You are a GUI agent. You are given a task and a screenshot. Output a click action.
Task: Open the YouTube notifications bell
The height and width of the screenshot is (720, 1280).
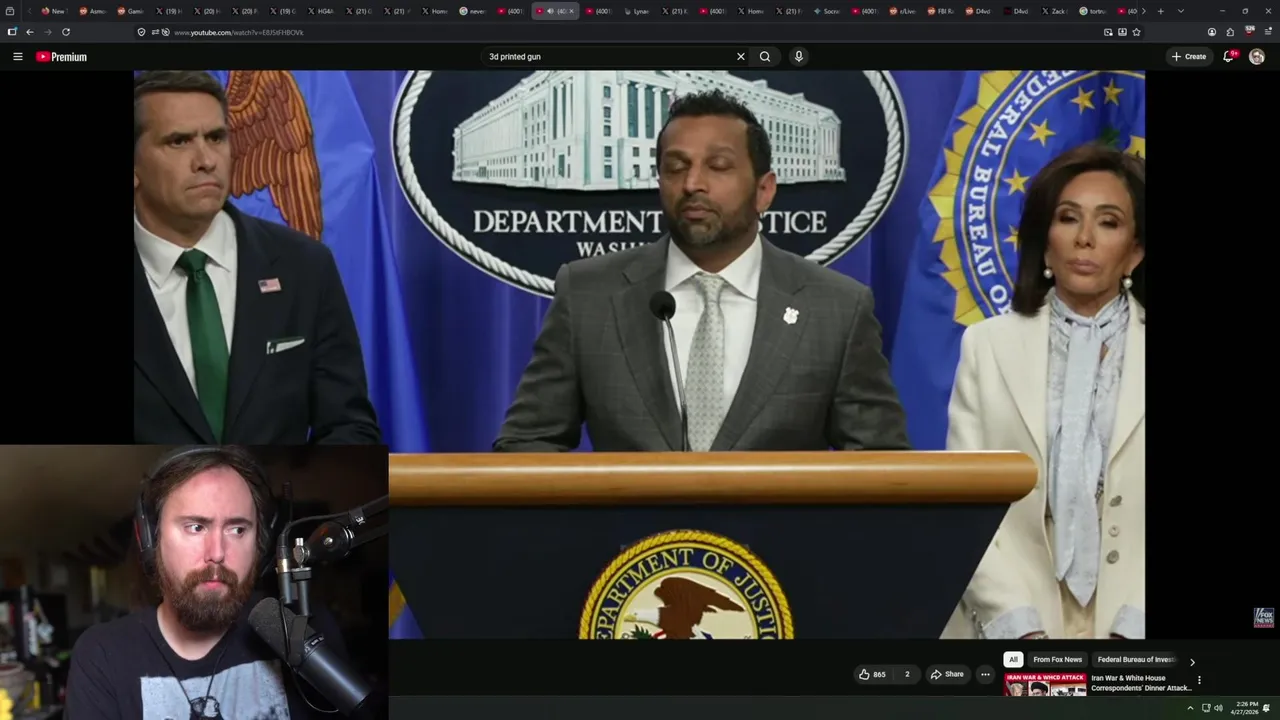pos(1229,57)
